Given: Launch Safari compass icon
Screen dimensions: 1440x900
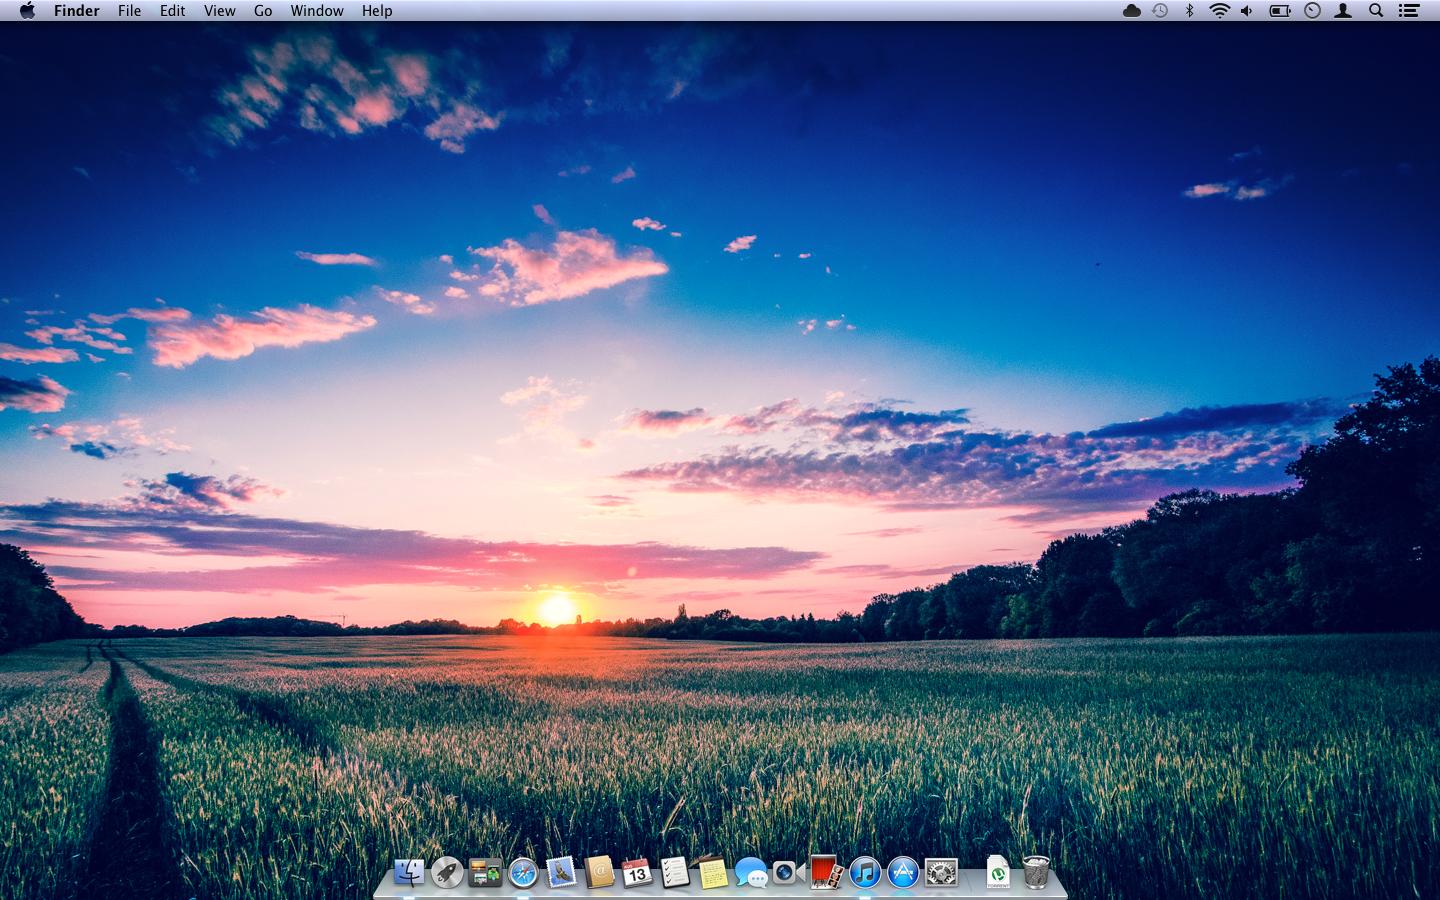Looking at the screenshot, I should tap(523, 872).
